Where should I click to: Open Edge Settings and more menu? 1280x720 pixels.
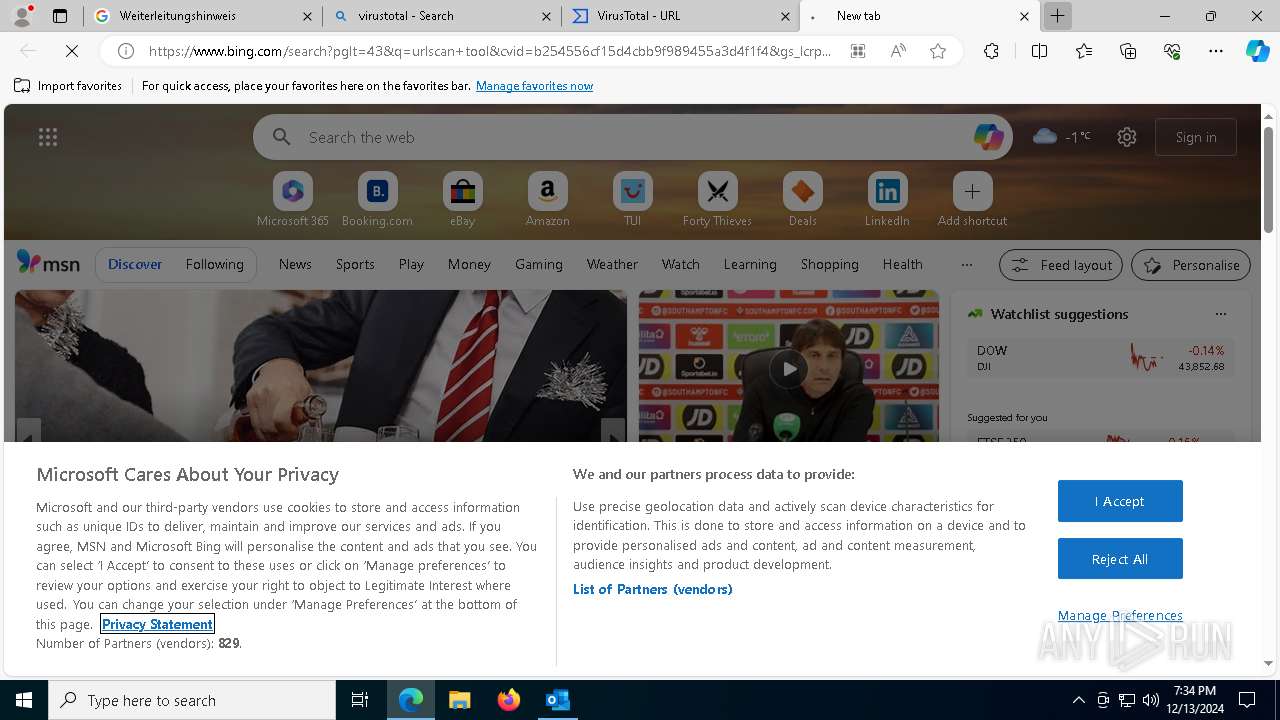[x=1216, y=51]
